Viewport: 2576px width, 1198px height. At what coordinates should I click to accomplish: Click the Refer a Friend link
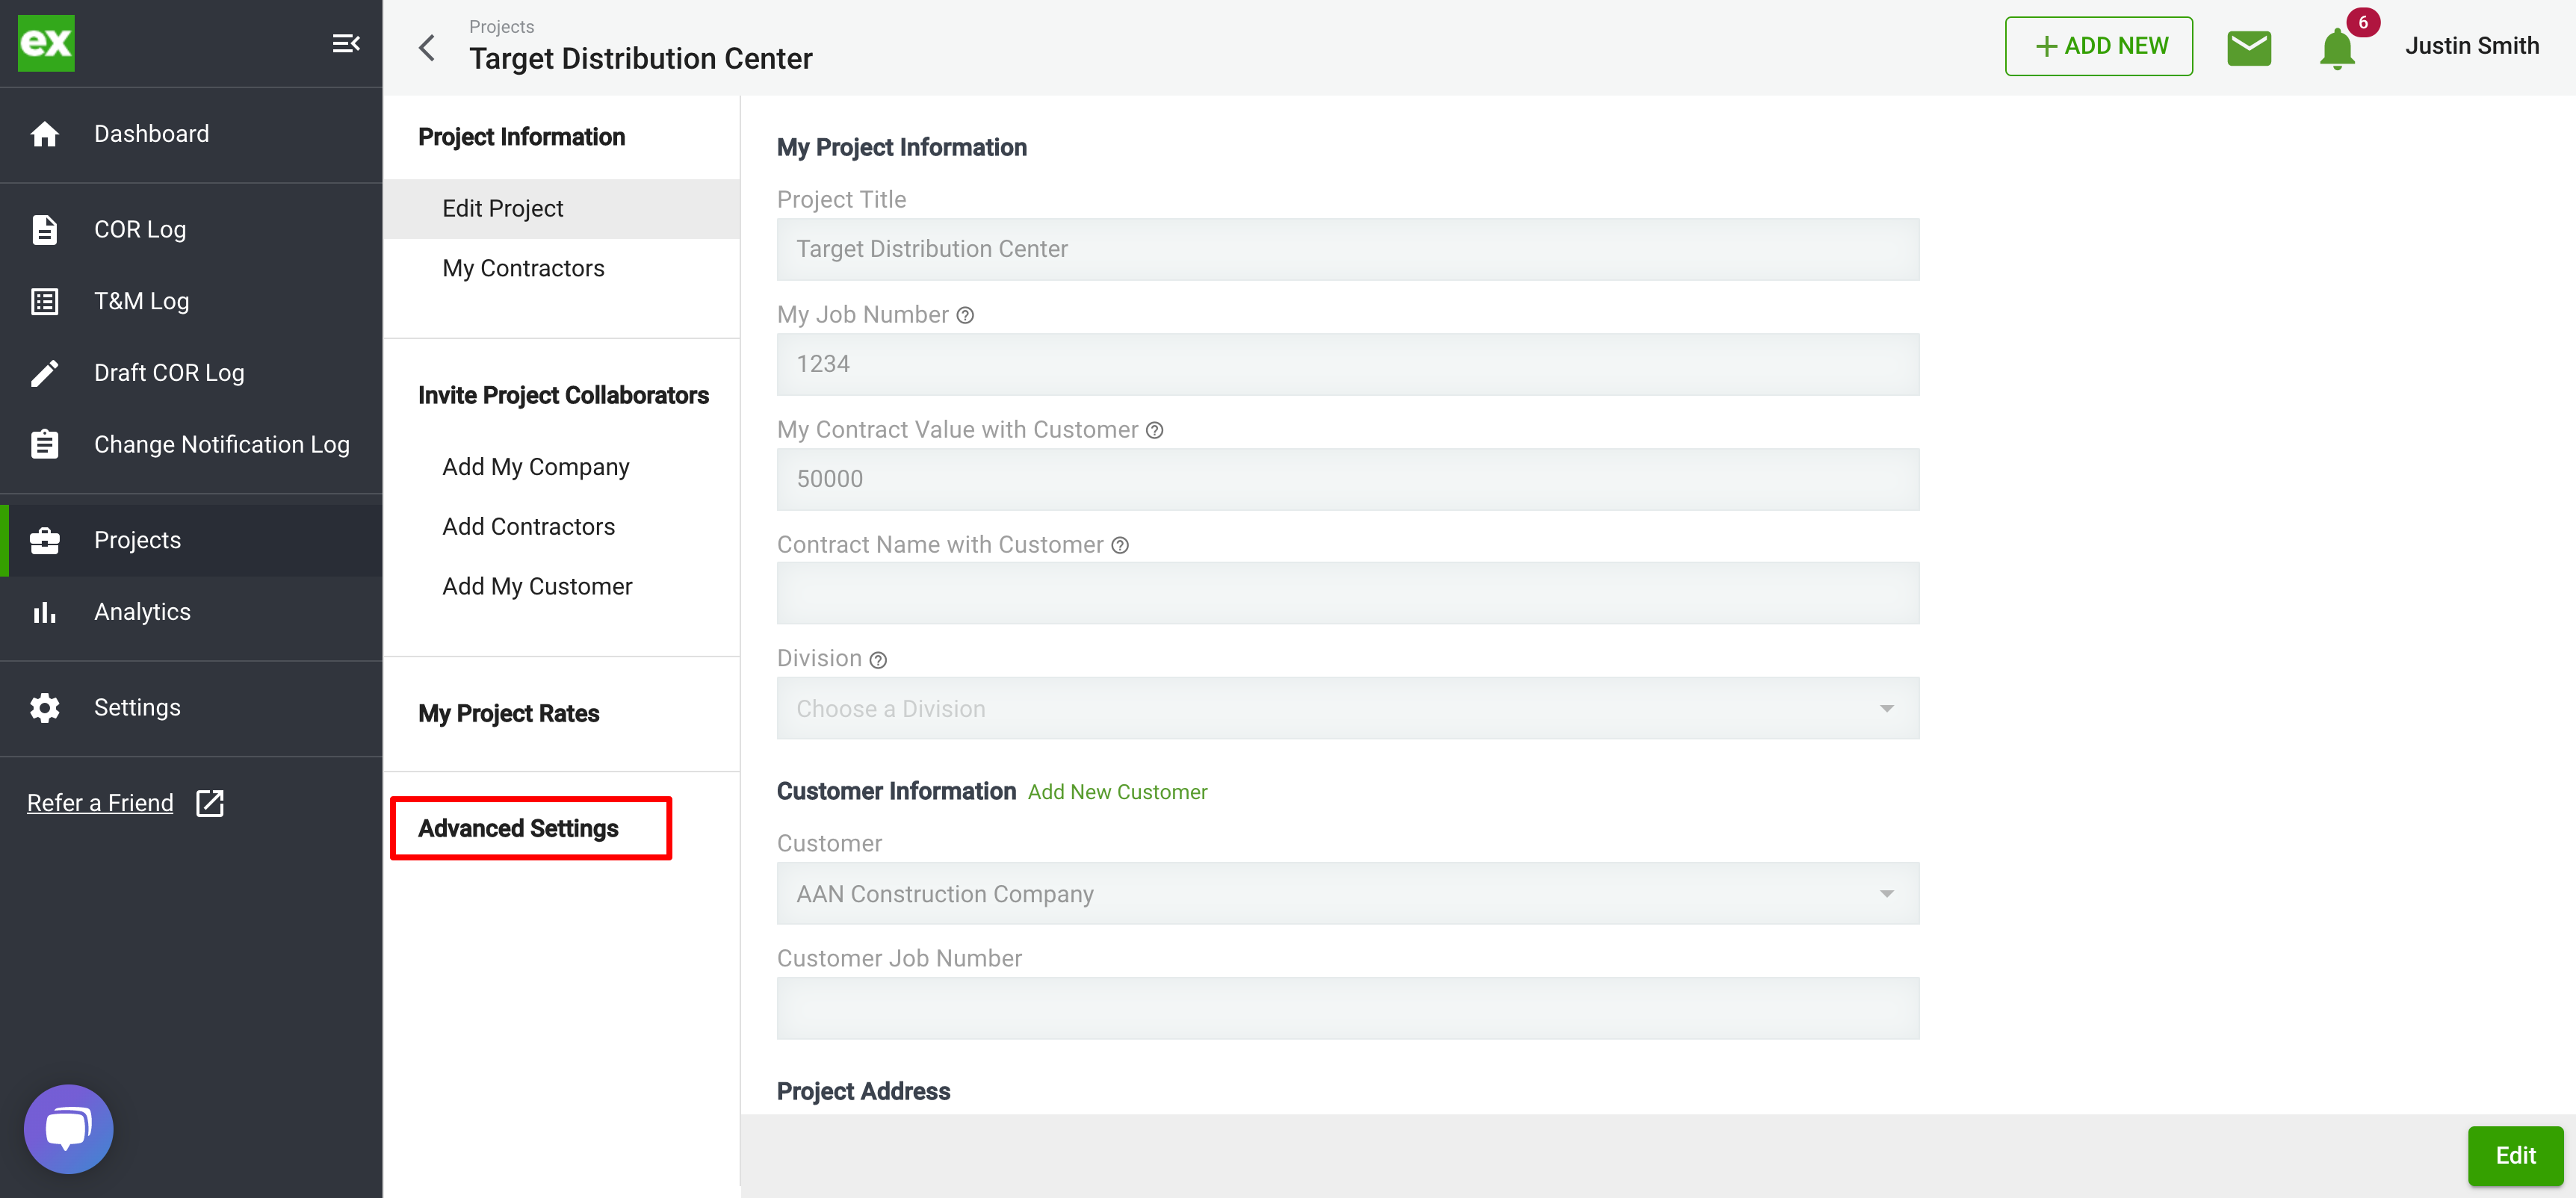pos(100,803)
